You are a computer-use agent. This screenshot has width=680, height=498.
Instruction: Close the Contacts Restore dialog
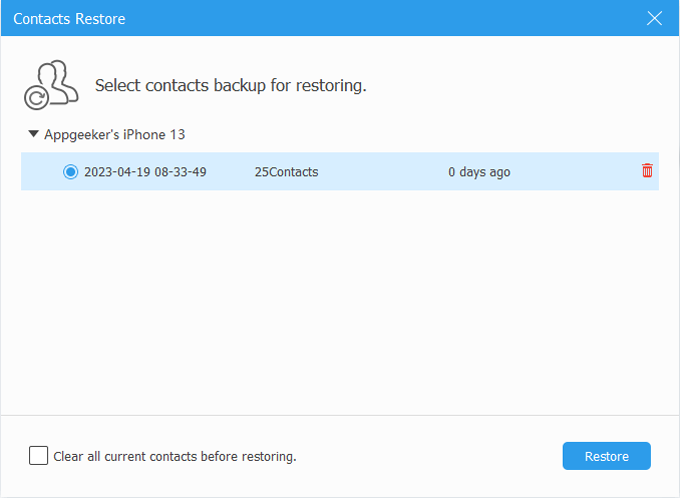coord(654,18)
